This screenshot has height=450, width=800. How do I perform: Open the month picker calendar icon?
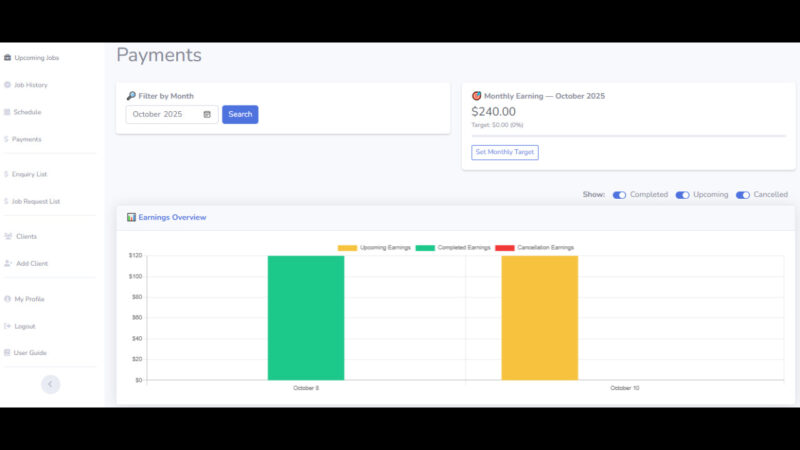[207, 115]
